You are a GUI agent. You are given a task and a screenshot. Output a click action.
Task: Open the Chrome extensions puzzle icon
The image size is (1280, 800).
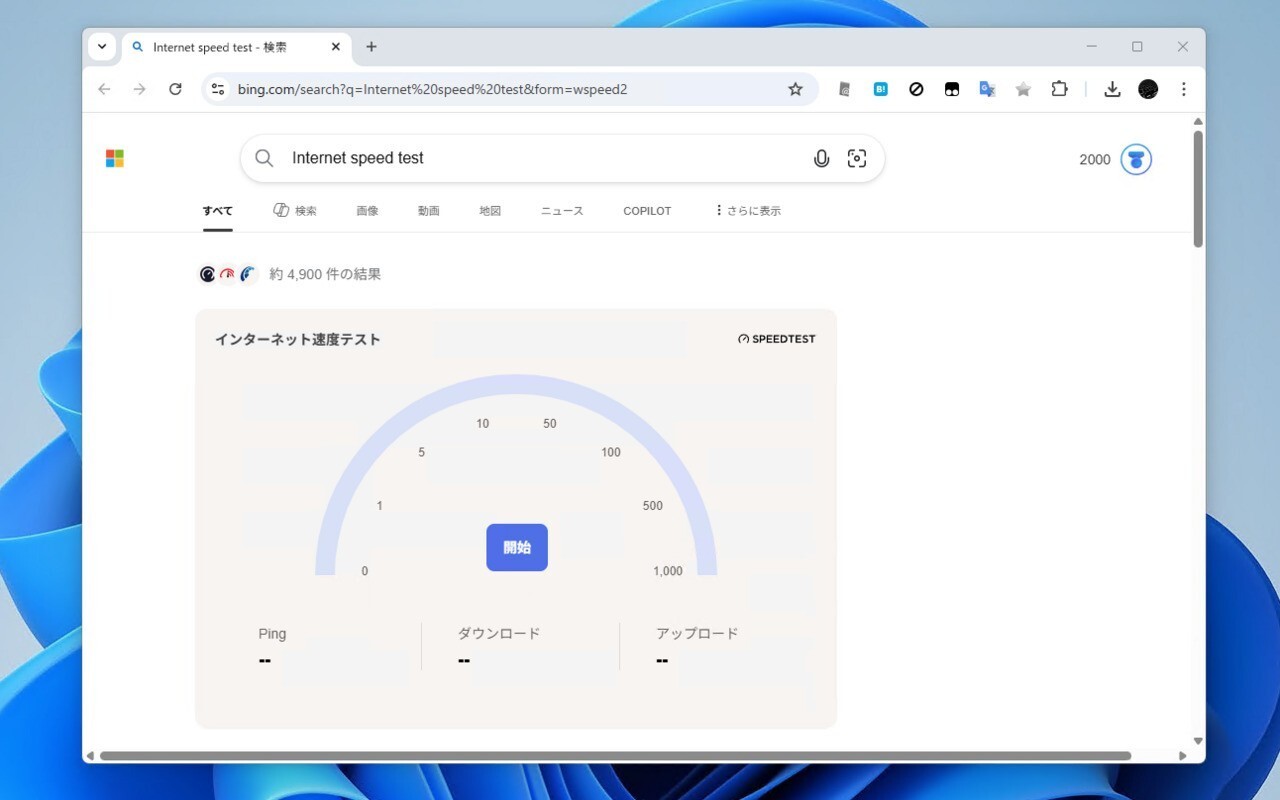click(x=1059, y=89)
